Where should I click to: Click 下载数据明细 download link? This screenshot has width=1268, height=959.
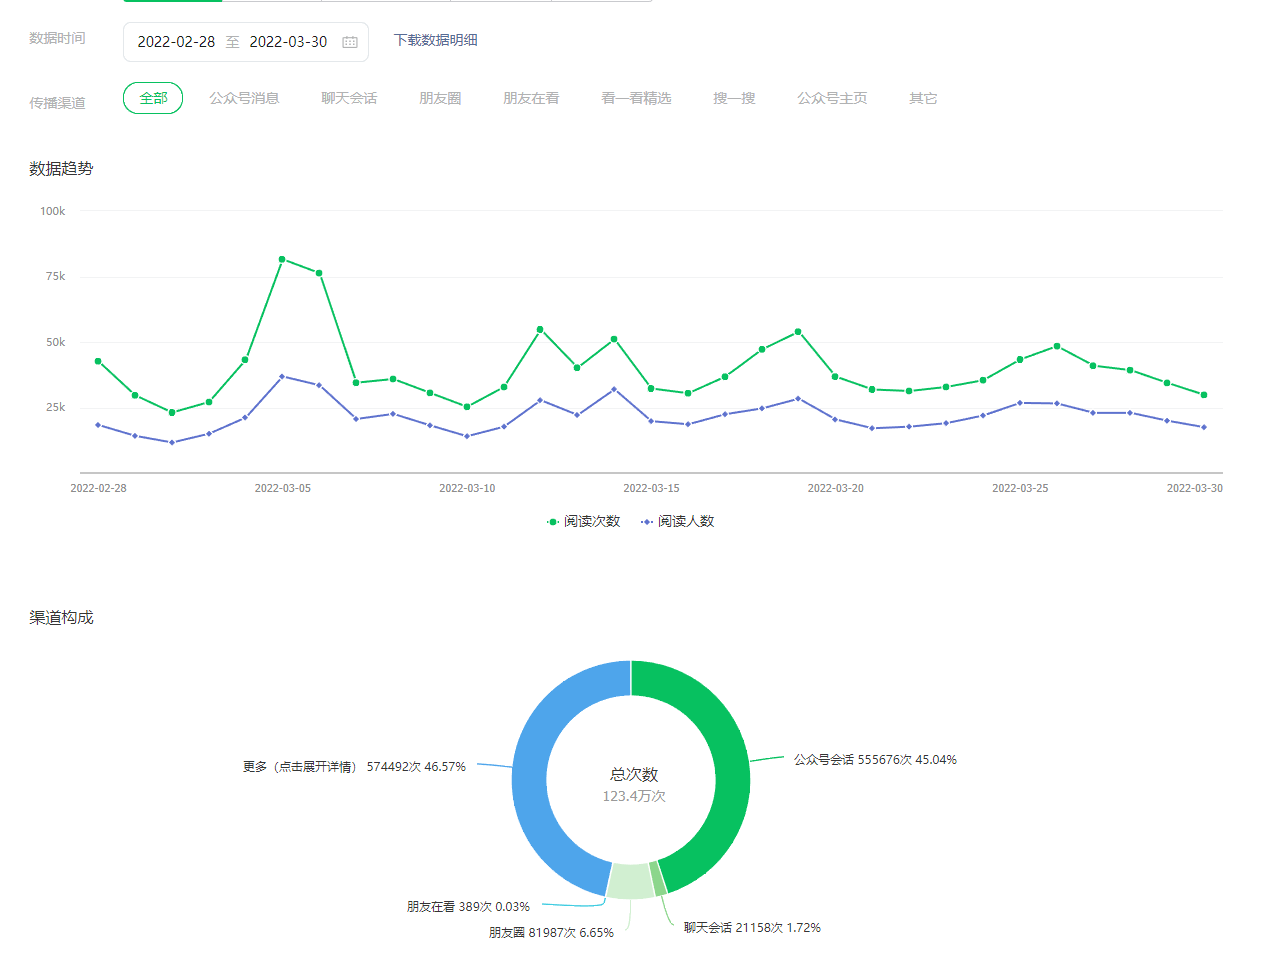pos(436,40)
